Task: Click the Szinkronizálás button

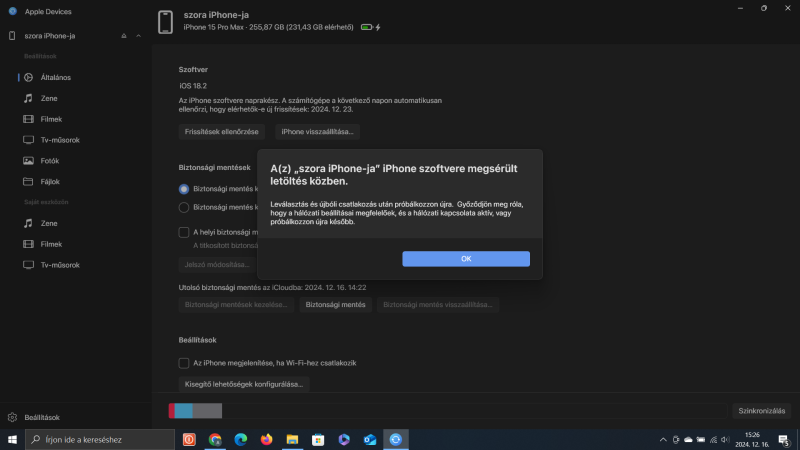Action: 762,411
